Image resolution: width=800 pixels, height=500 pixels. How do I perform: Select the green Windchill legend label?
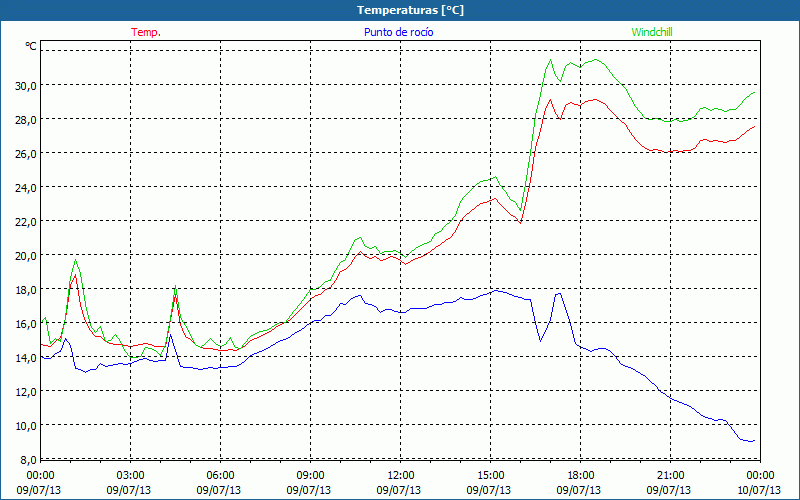(x=652, y=32)
